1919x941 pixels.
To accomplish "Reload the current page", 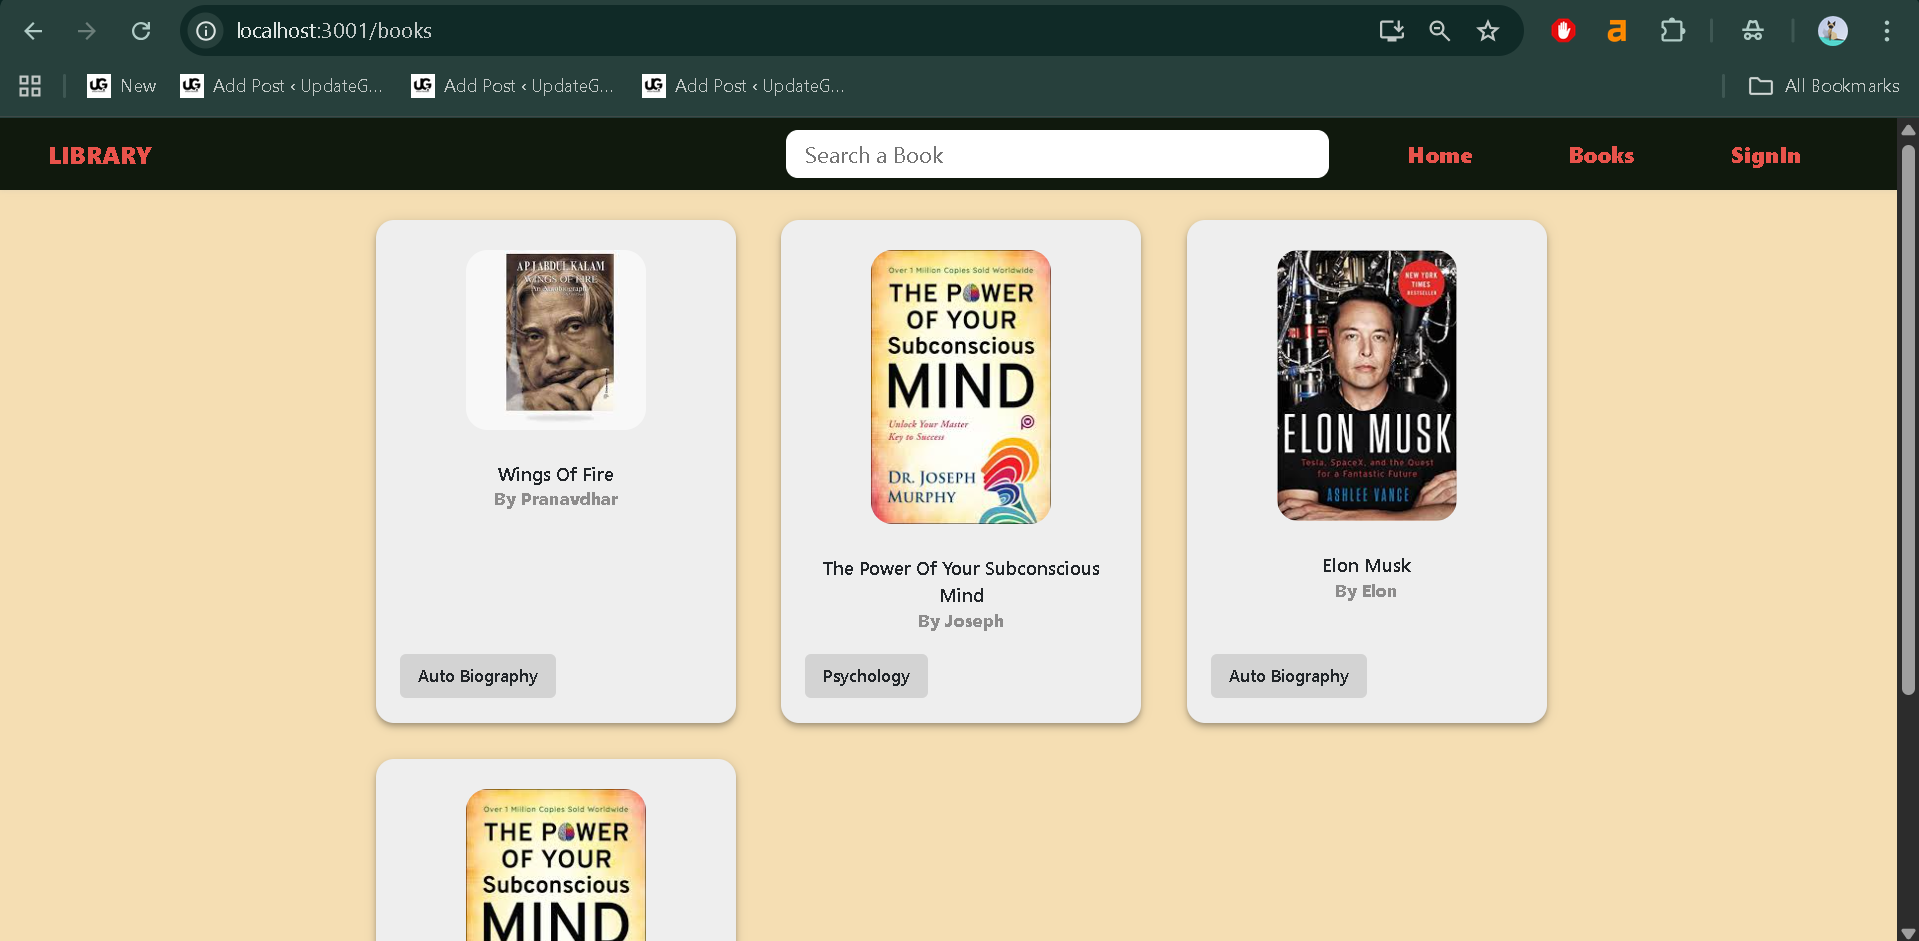I will pos(141,31).
